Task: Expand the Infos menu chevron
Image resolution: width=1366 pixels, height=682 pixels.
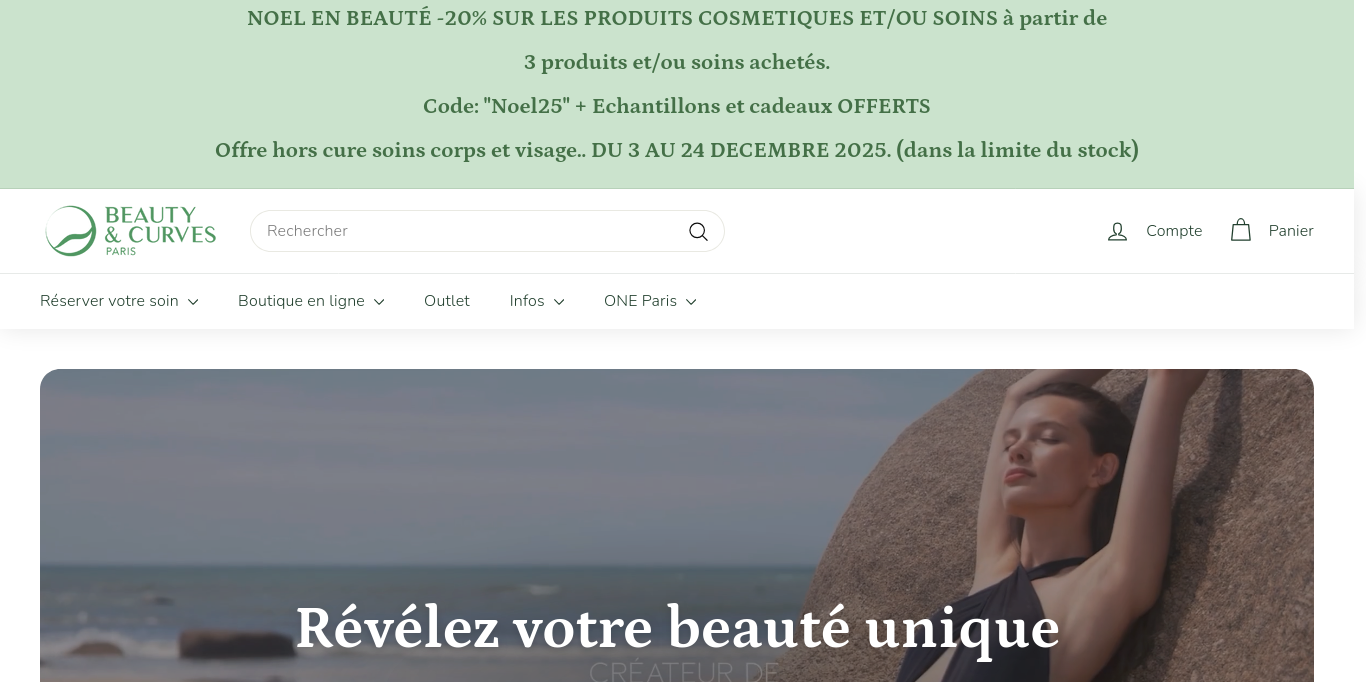Action: (559, 302)
